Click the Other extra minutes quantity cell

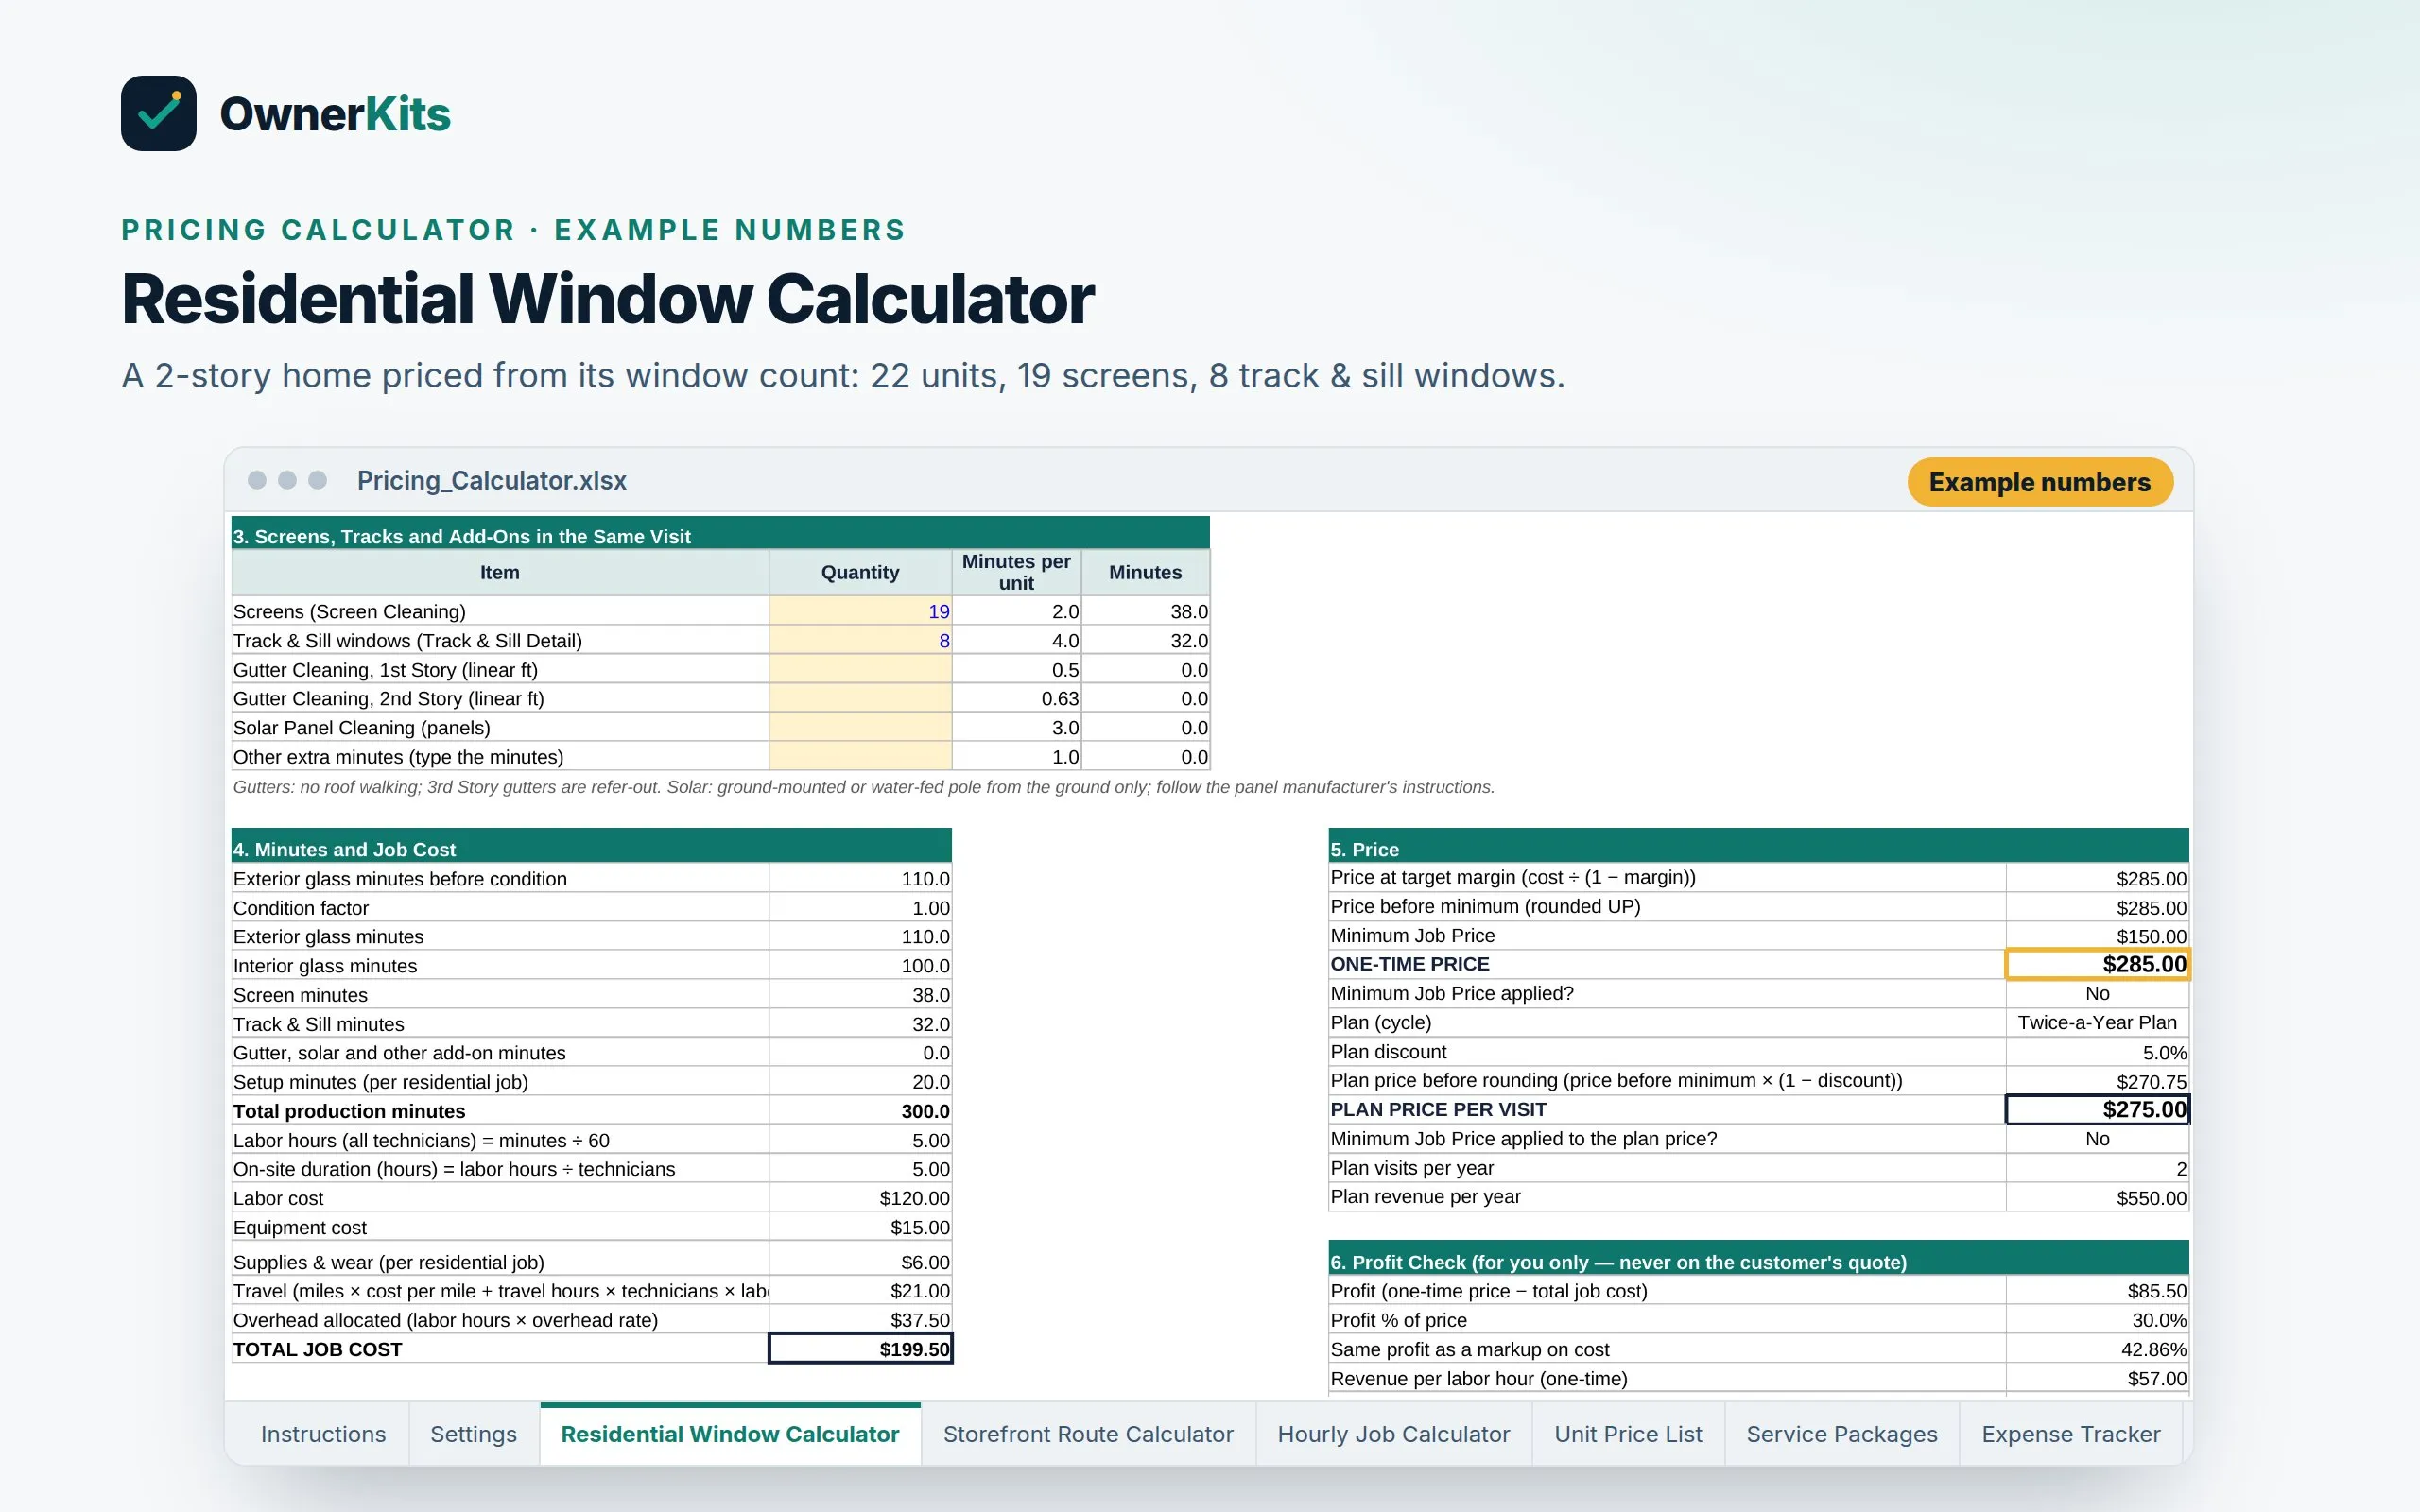(860, 756)
